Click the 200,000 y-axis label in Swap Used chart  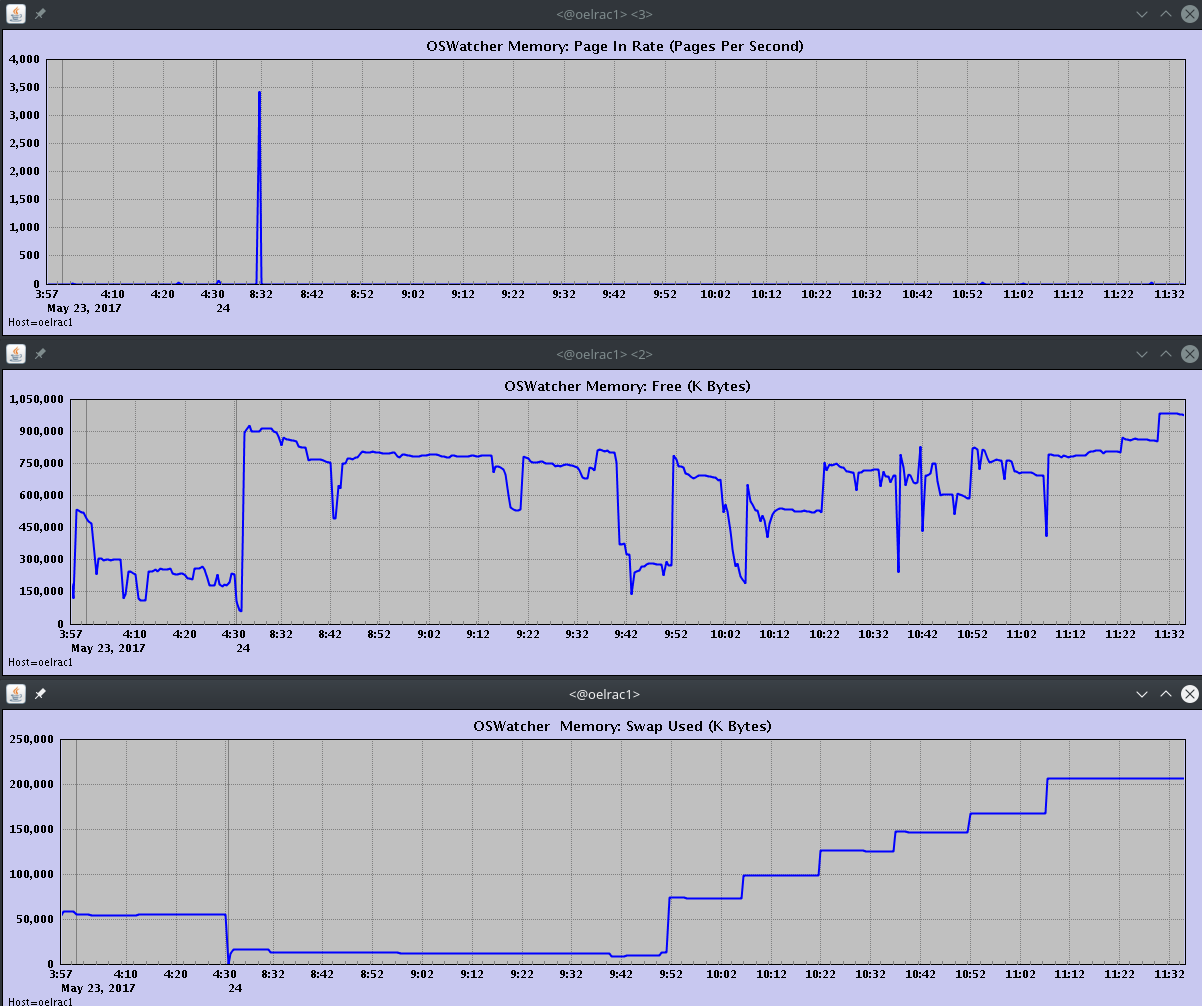[31, 784]
